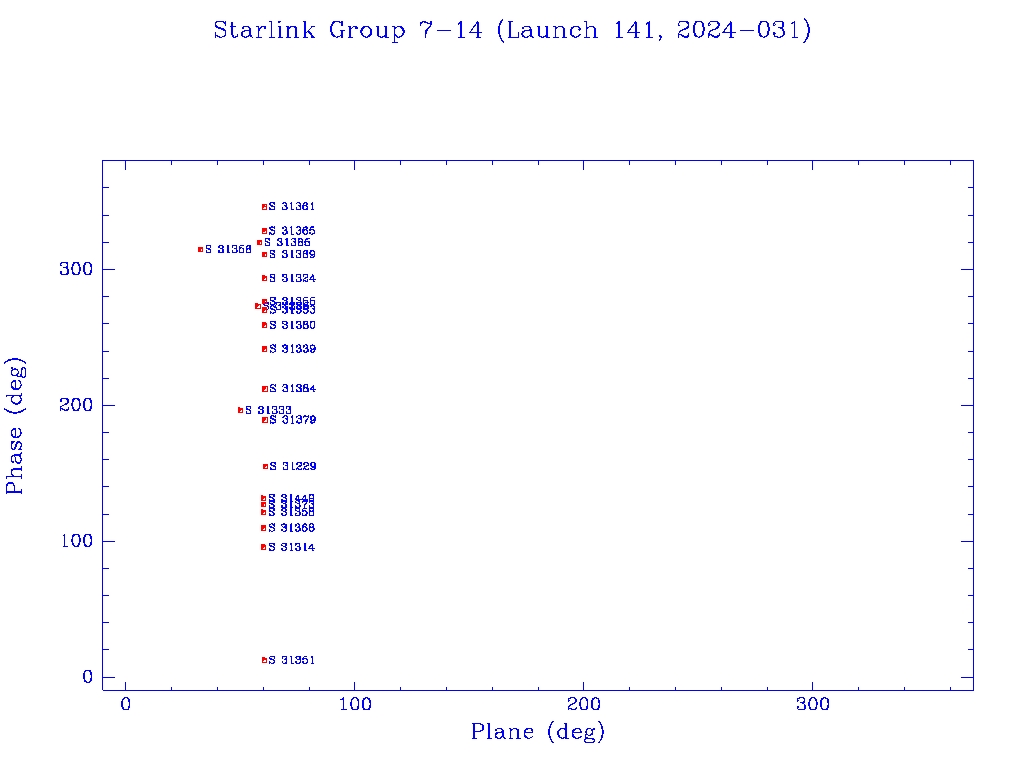Click the red marker beside S 31333
The image size is (1024, 768).
pos(240,410)
